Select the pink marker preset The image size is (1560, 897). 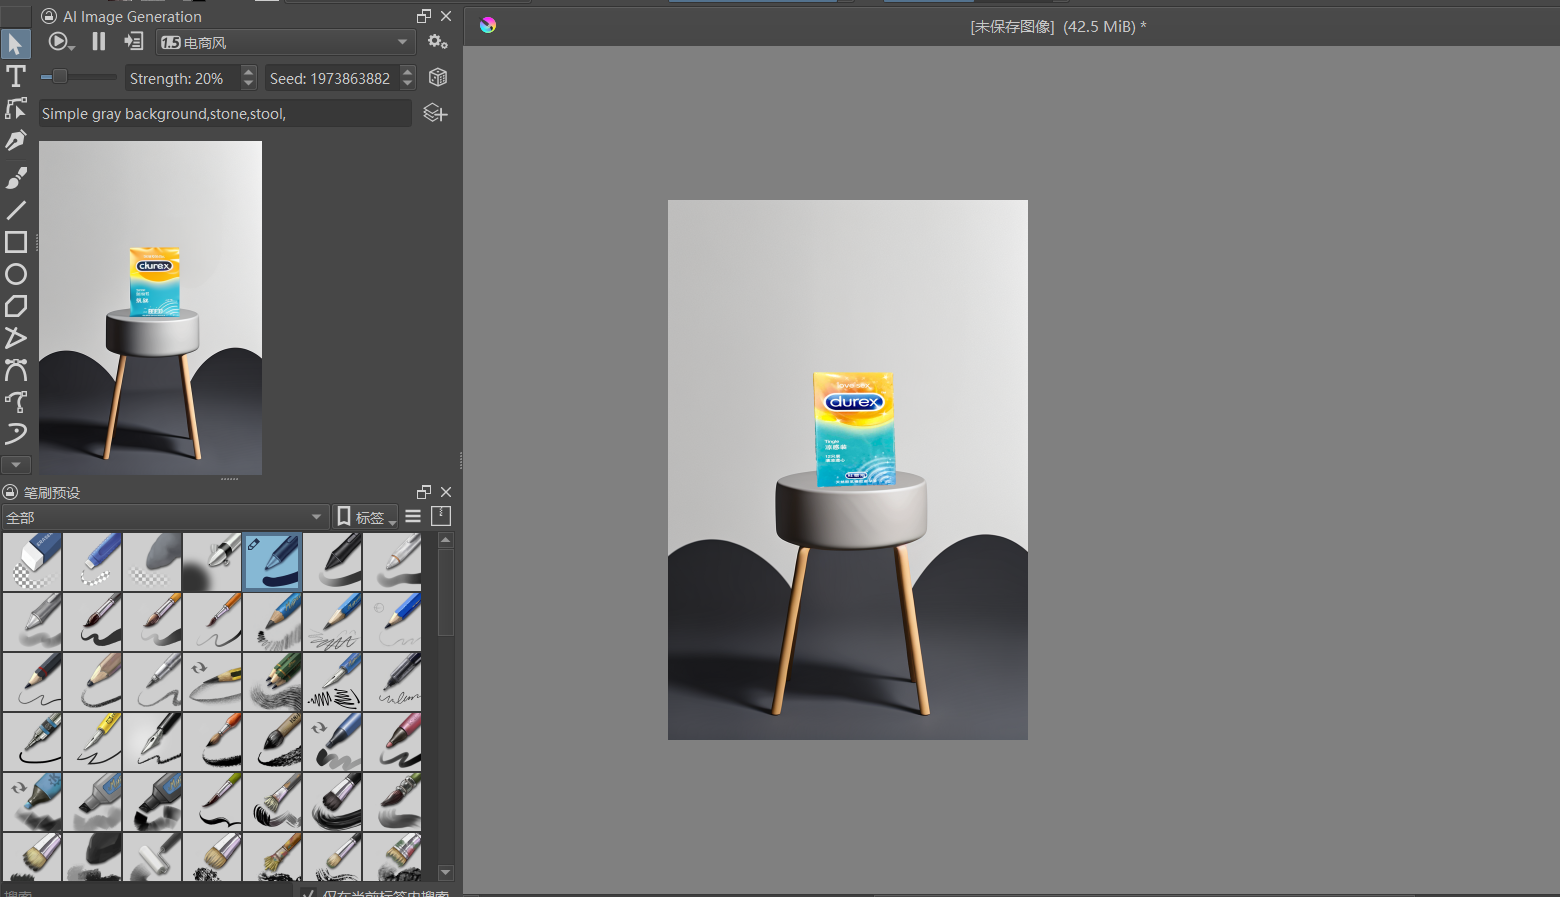click(392, 741)
